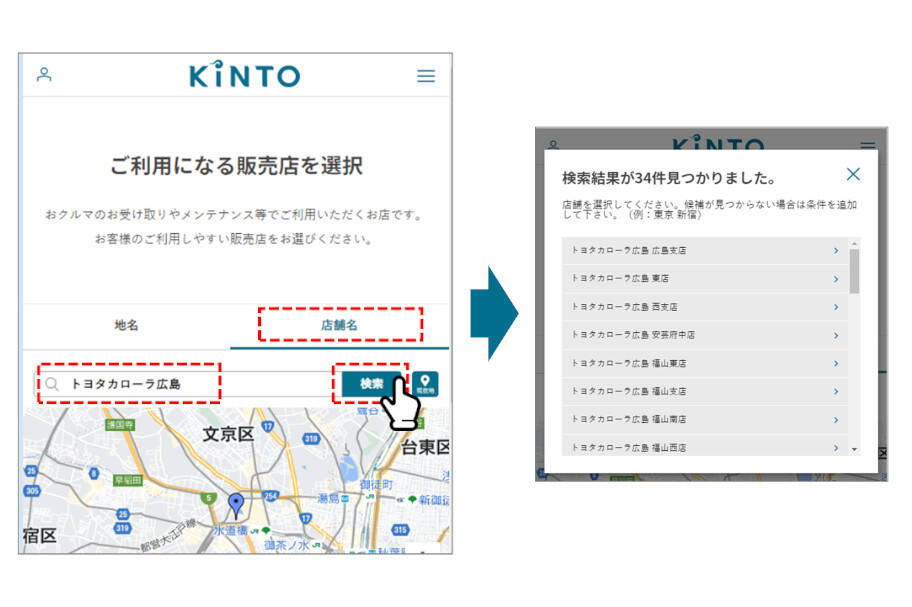Click the results list scrollbar thumb
Image resolution: width=912 pixels, height=607 pixels.
[854, 272]
